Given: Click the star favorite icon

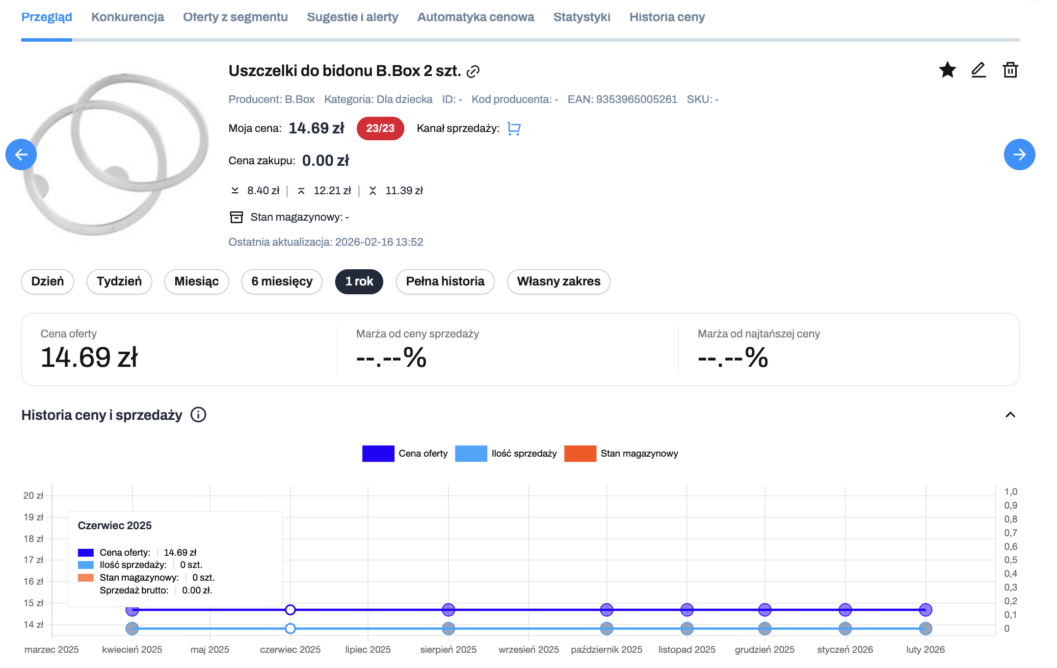Looking at the screenshot, I should [947, 70].
